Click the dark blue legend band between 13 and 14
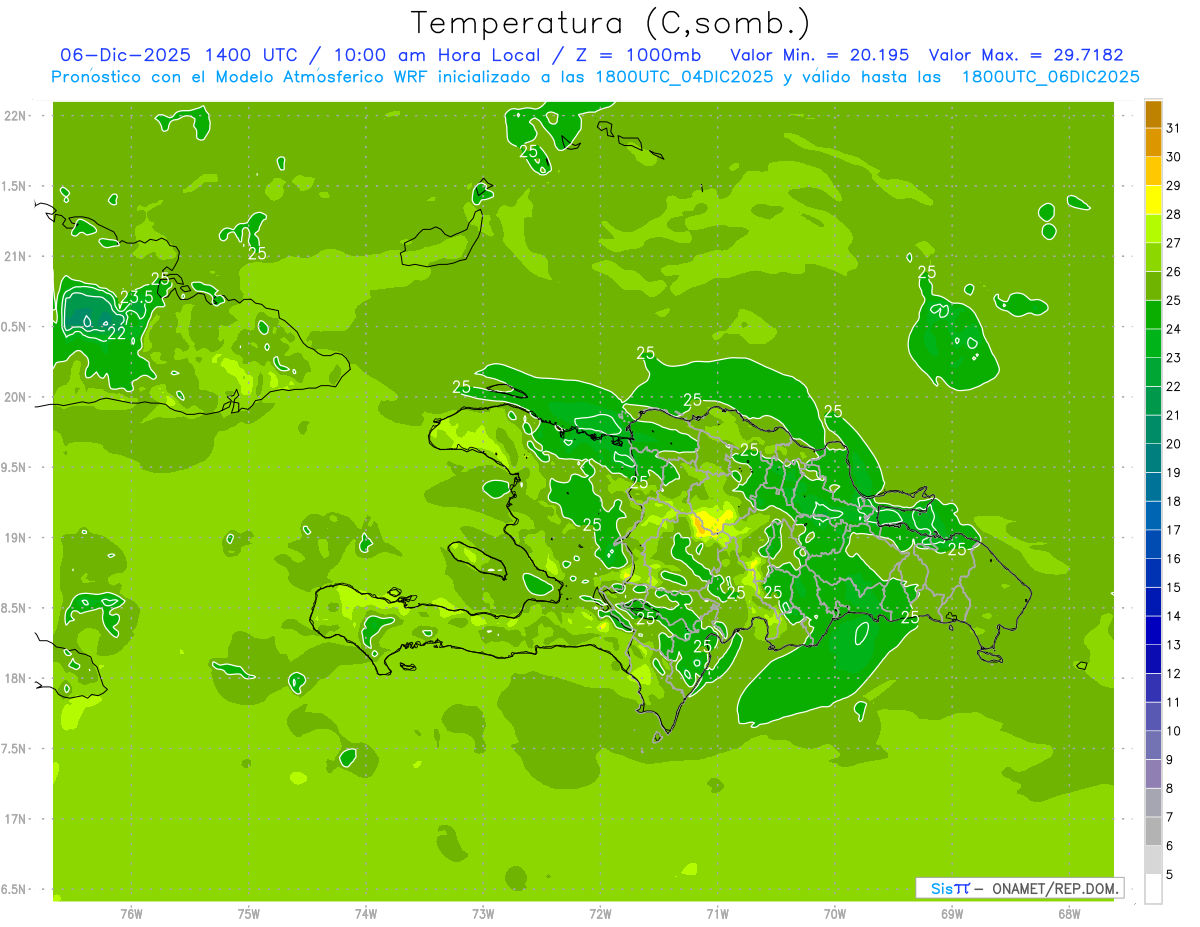Screen dimensions: 1200x927 coord(1153,631)
